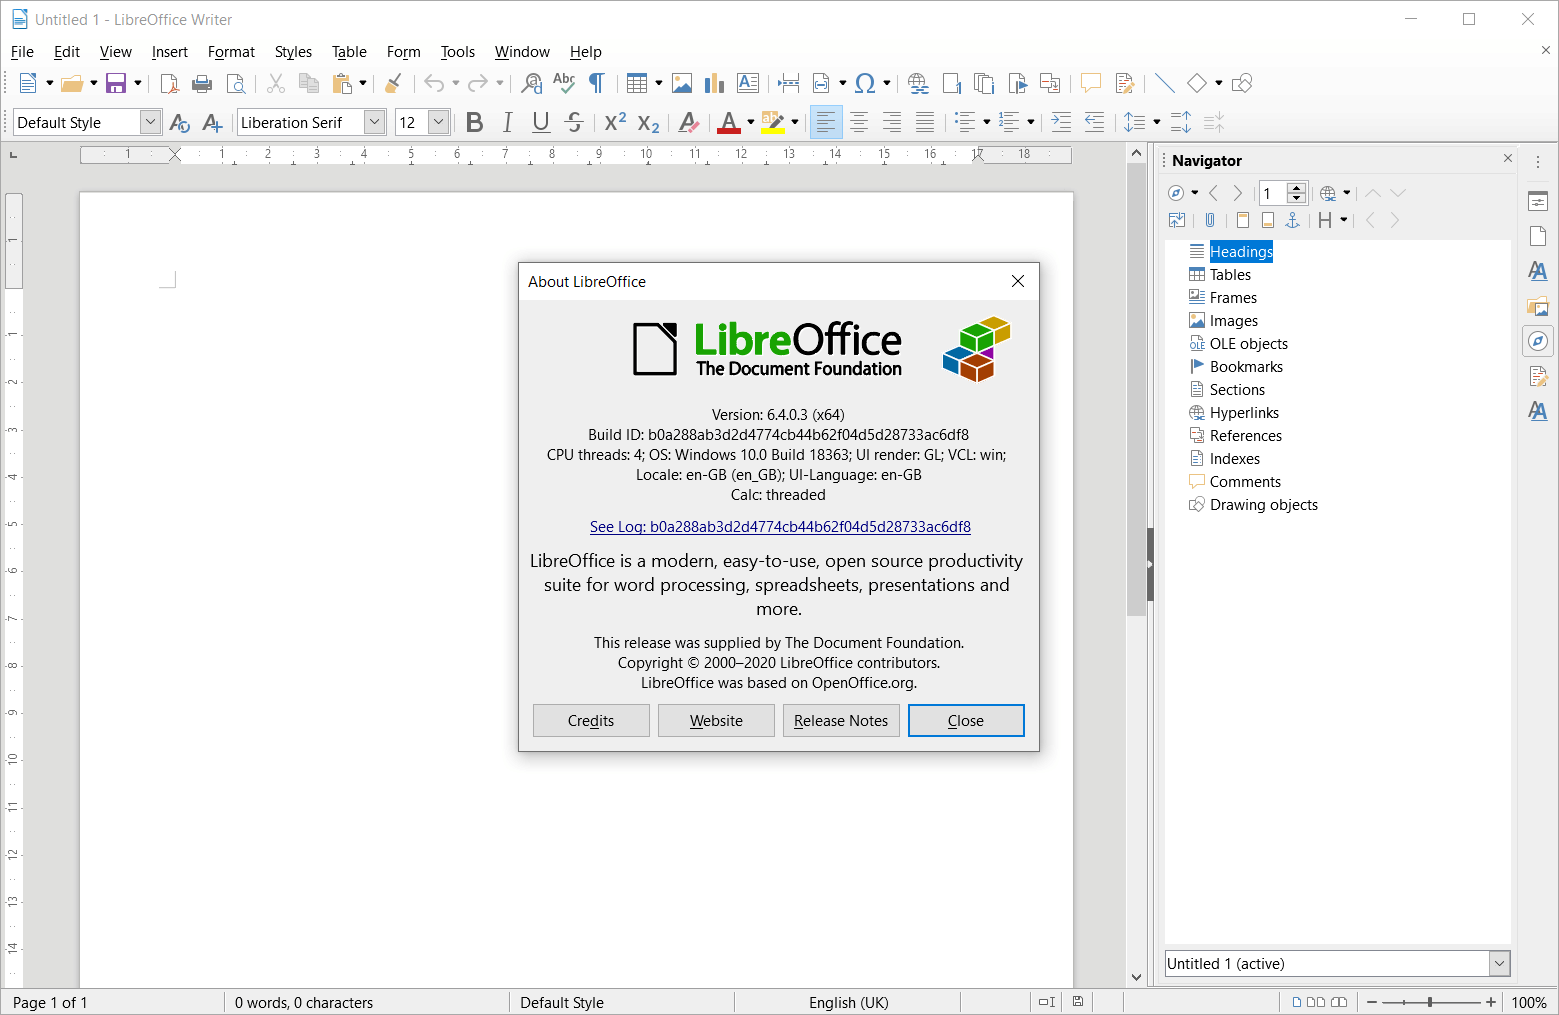1559x1015 pixels.
Task: Insert a text box
Action: click(747, 83)
